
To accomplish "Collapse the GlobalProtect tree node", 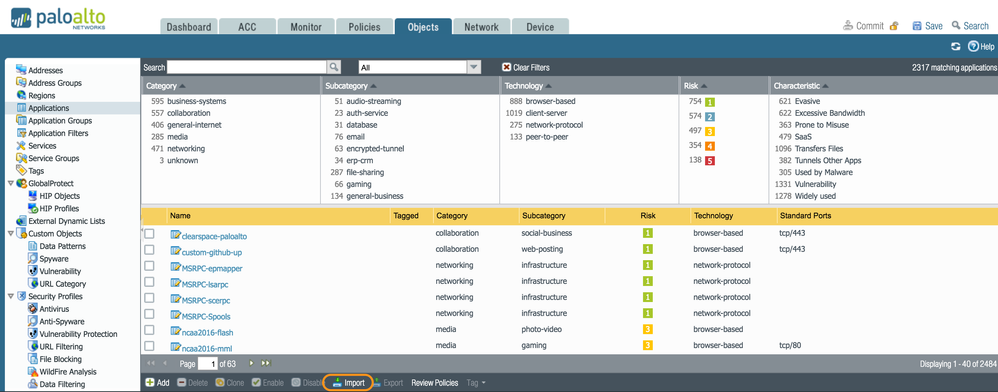I will coord(10,183).
